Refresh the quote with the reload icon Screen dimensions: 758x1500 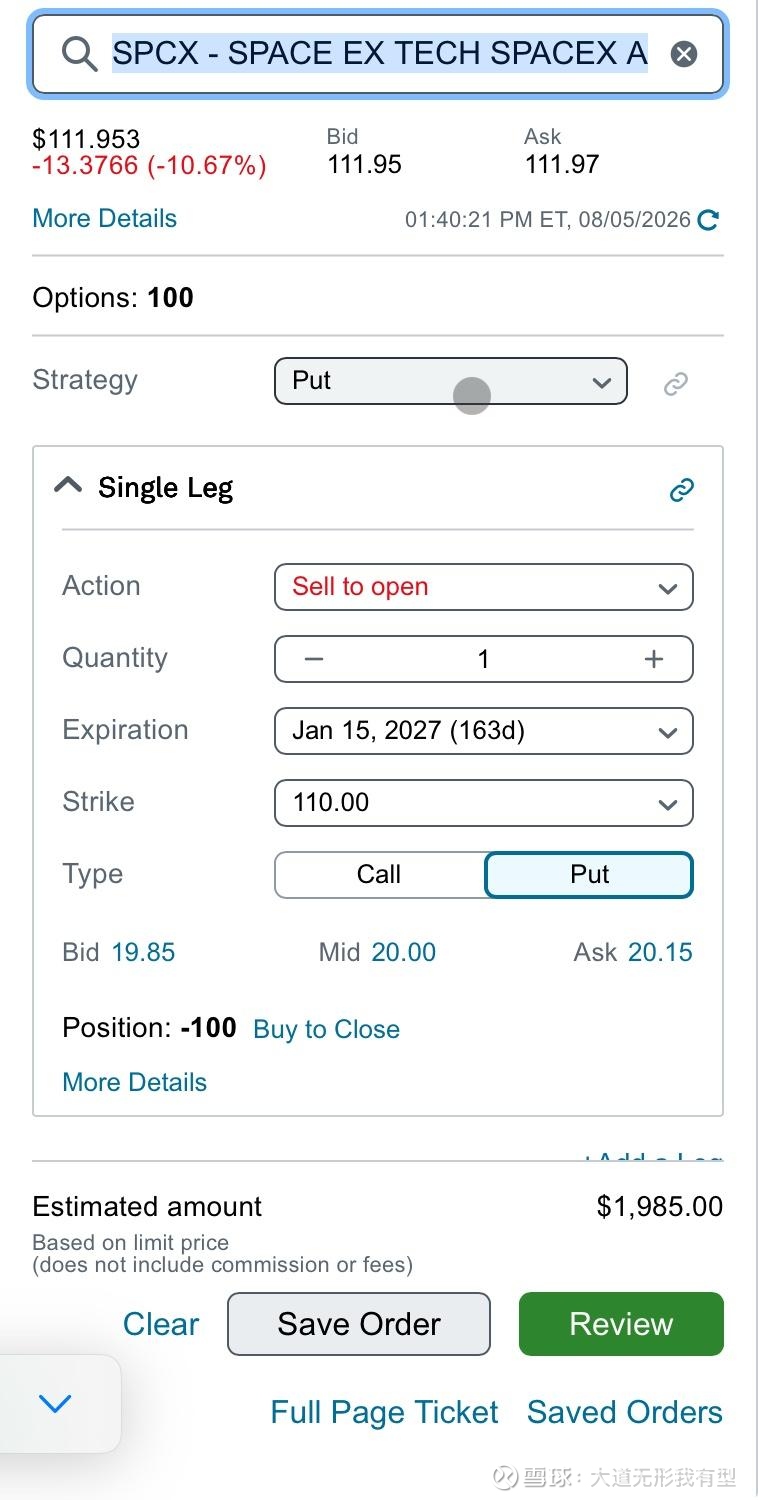click(708, 220)
